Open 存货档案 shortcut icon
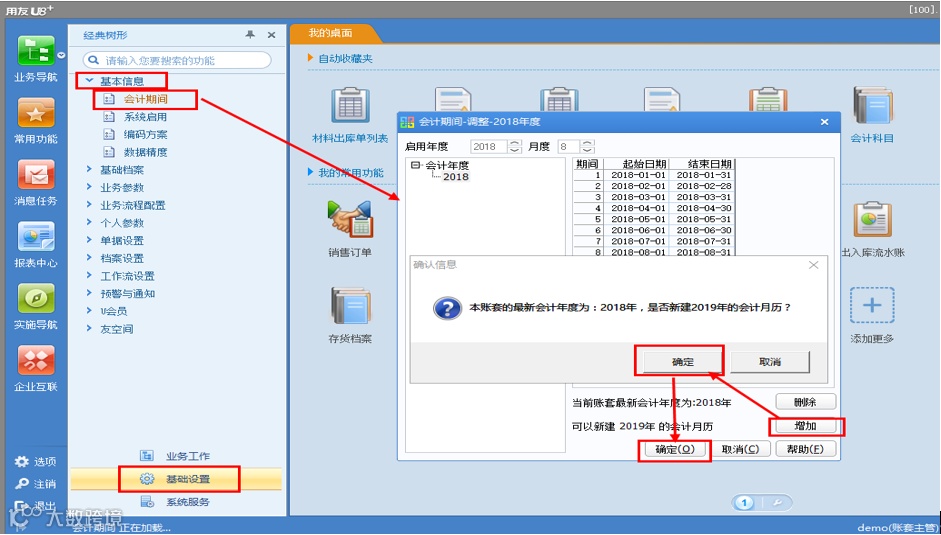This screenshot has height=535, width=941. pos(350,305)
